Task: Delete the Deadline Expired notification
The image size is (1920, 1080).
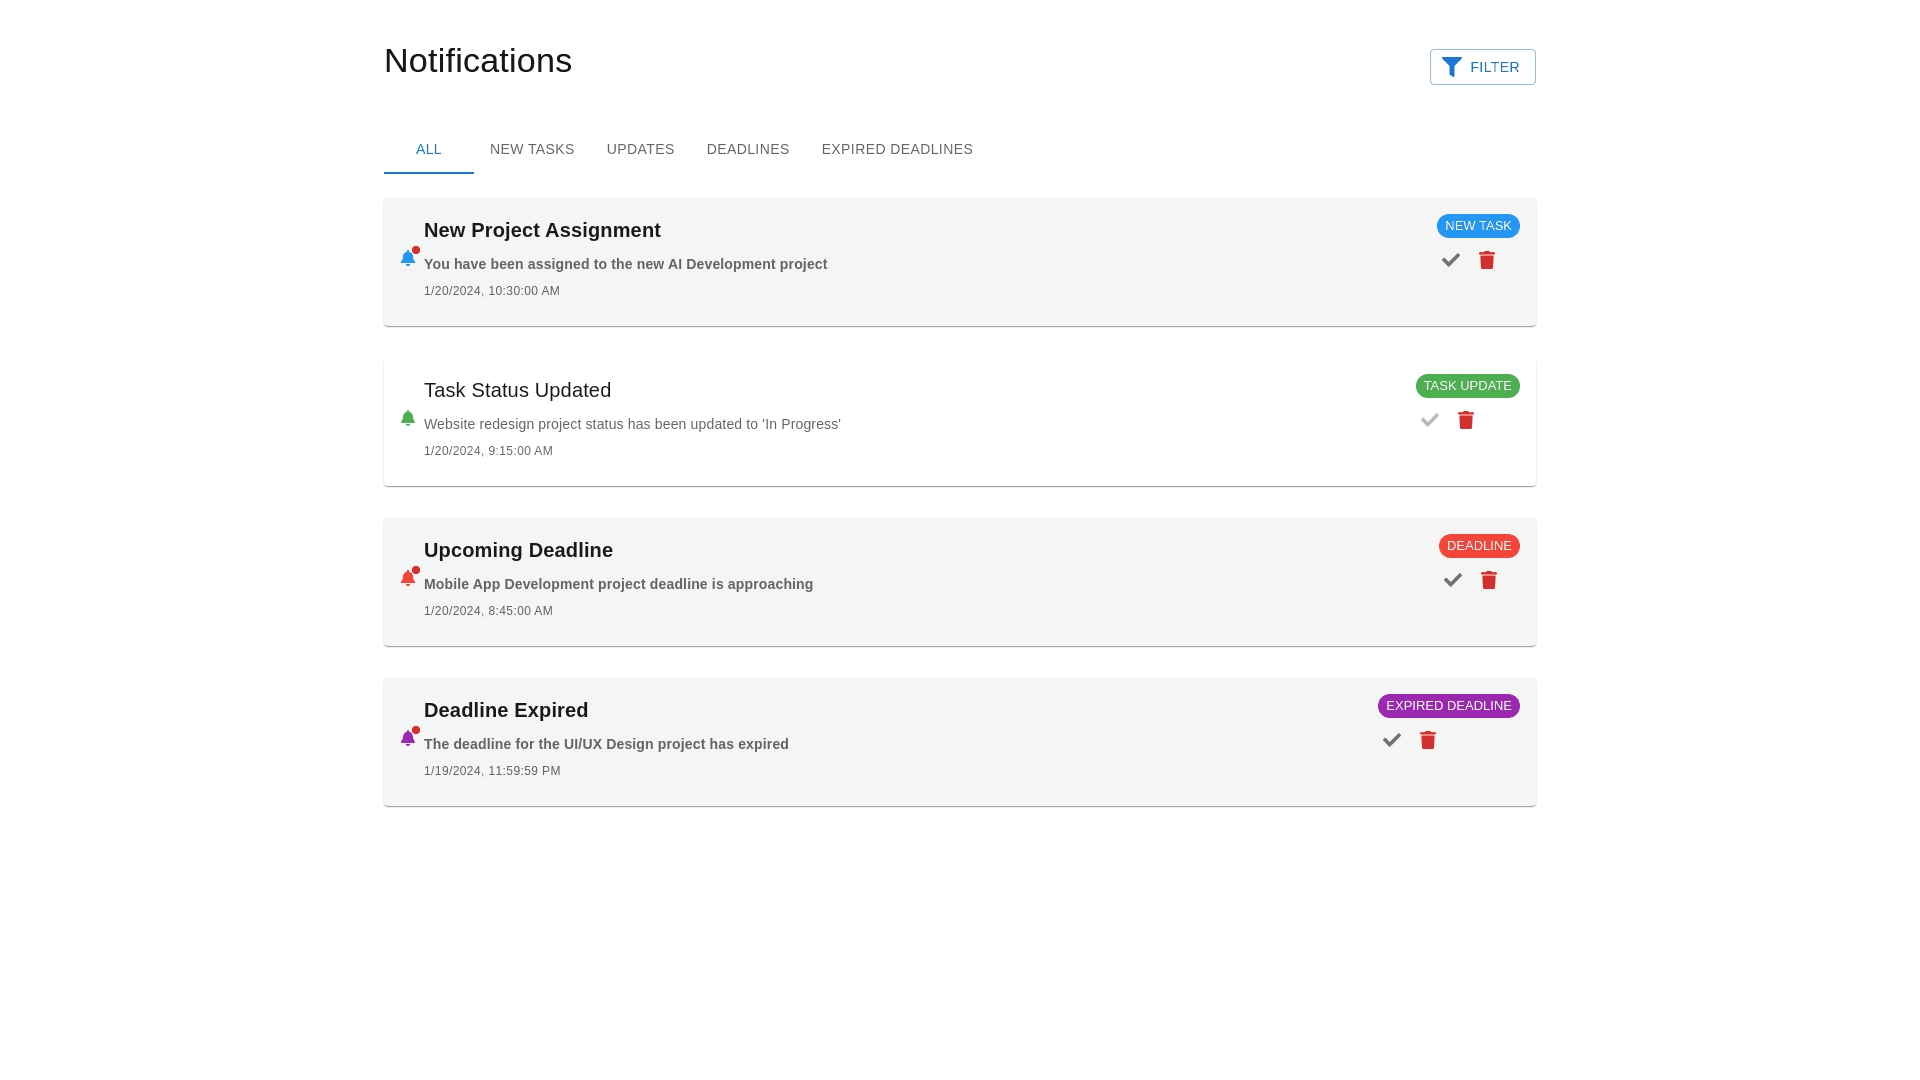Action: pyautogui.click(x=1428, y=740)
